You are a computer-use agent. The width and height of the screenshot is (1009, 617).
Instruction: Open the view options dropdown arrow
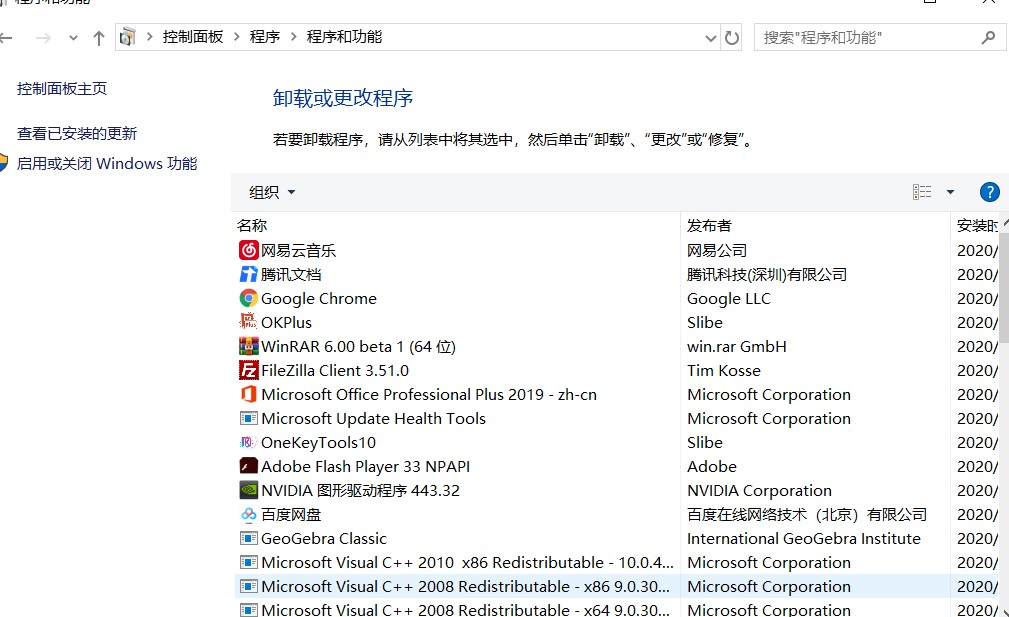950,192
